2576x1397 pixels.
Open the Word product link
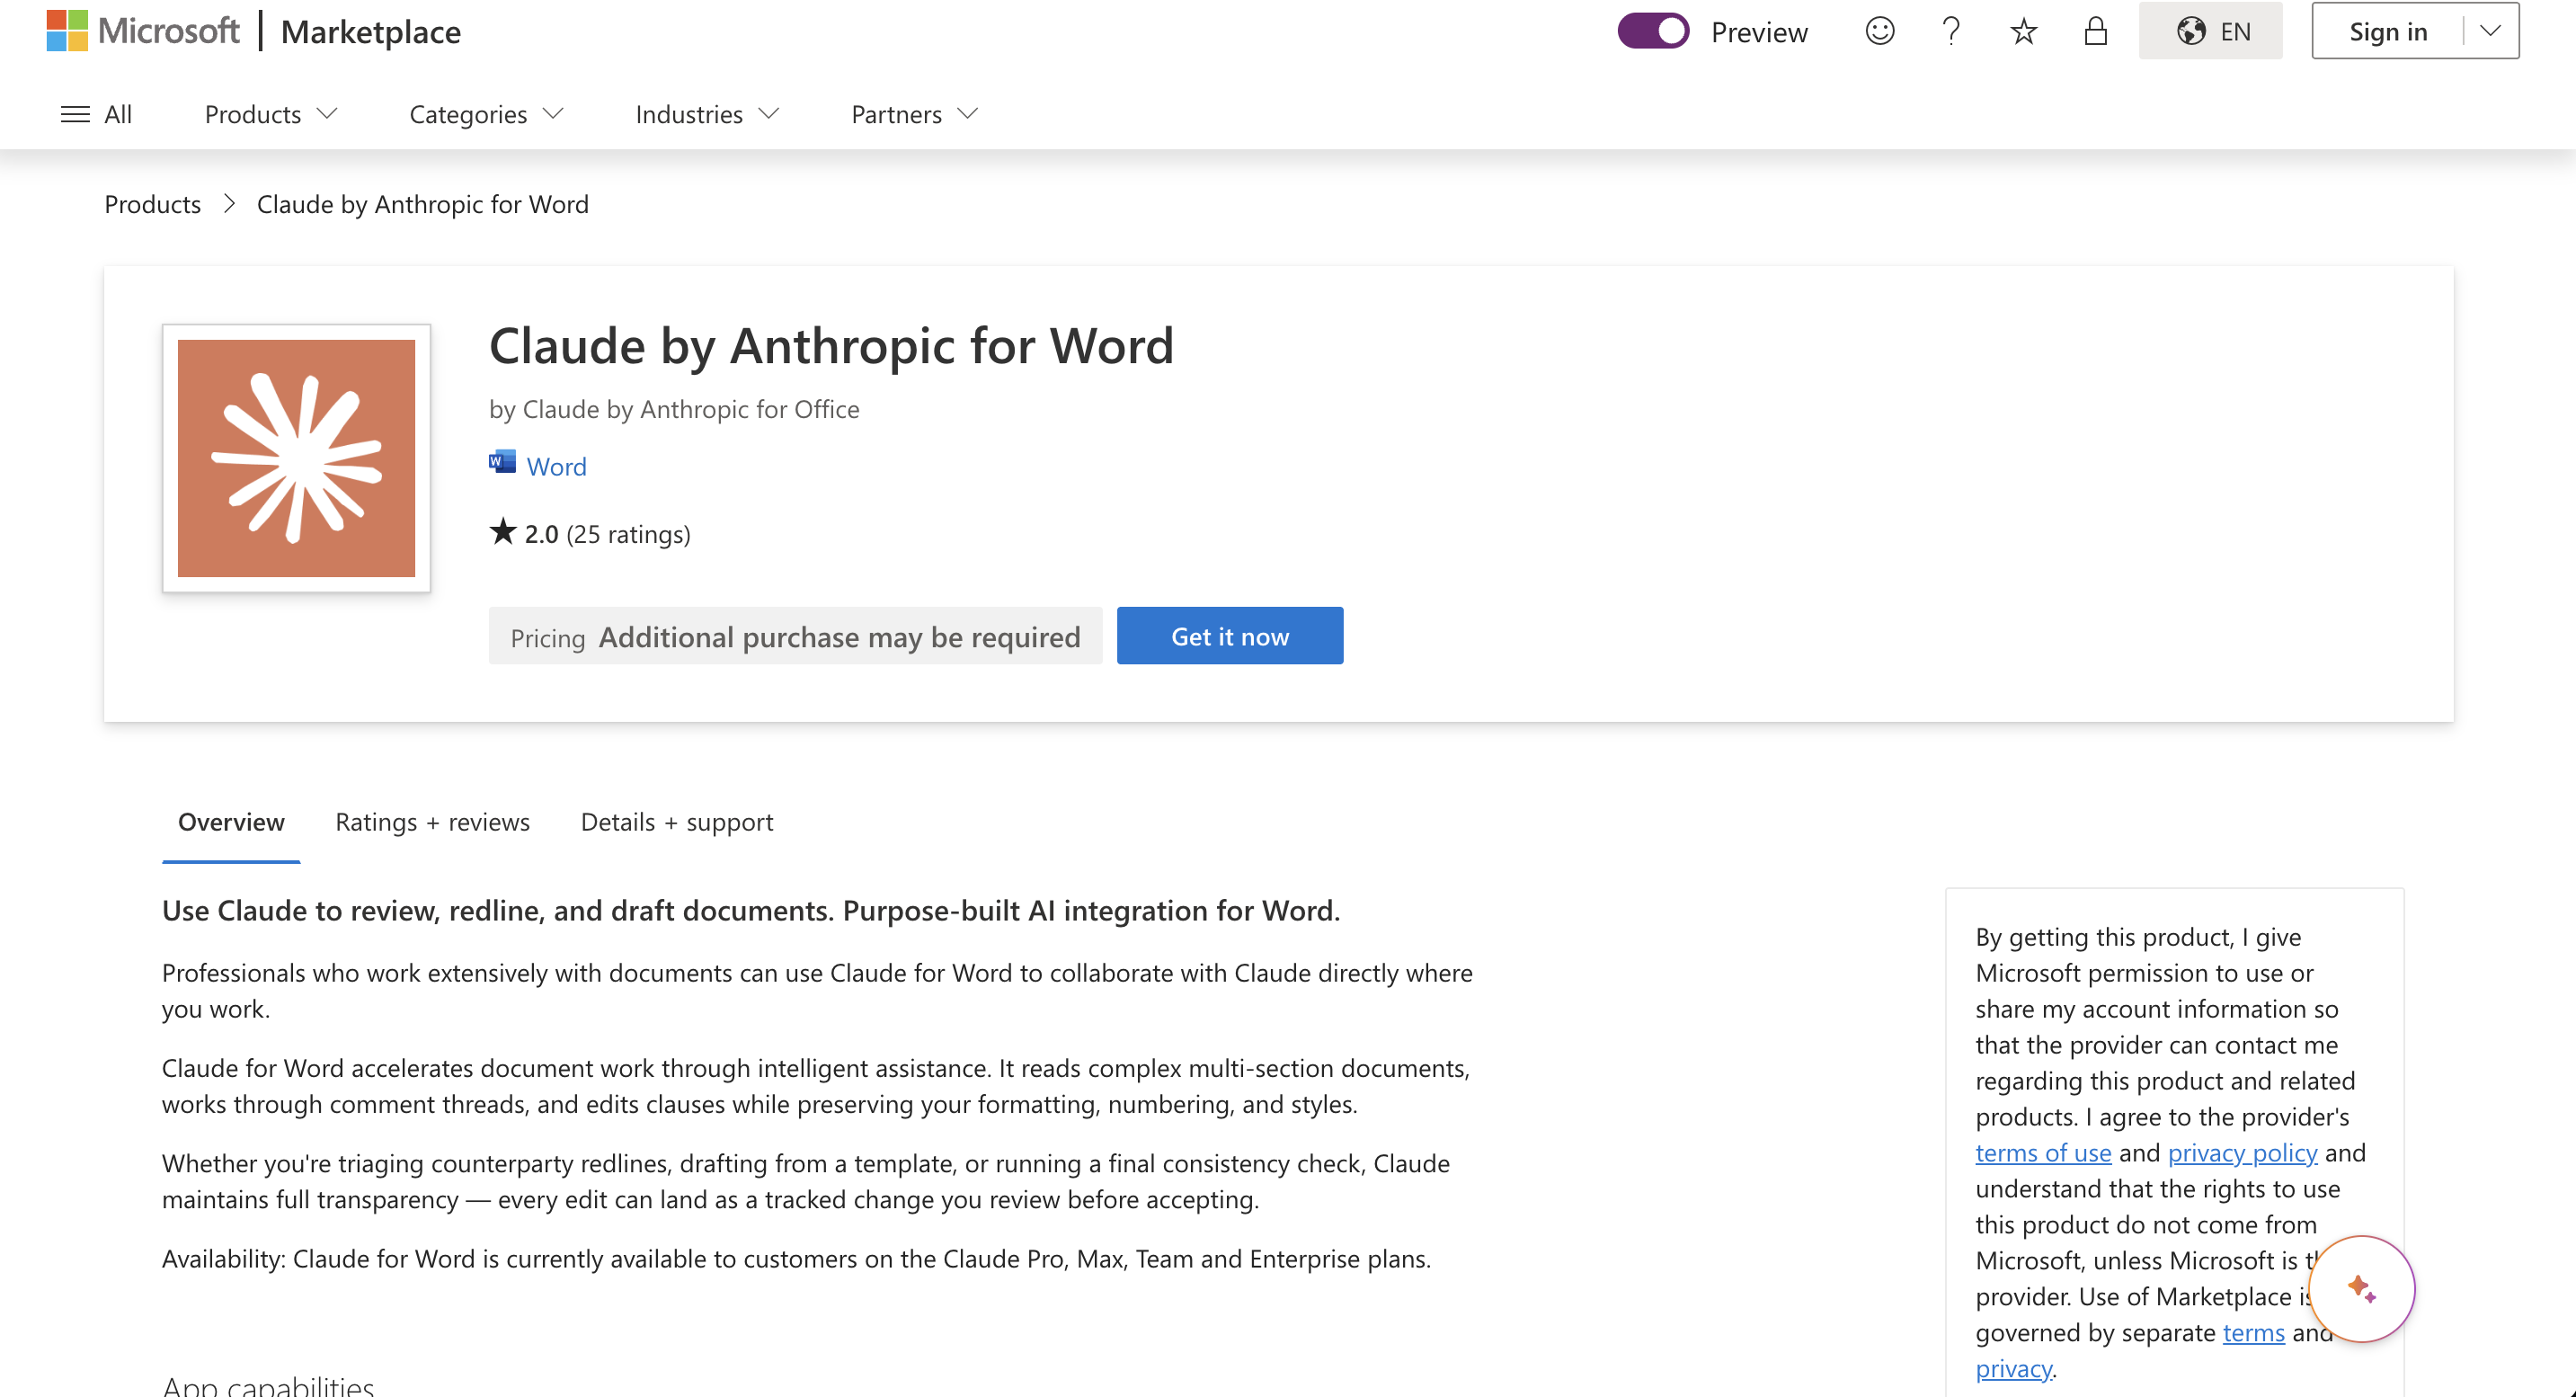556,466
